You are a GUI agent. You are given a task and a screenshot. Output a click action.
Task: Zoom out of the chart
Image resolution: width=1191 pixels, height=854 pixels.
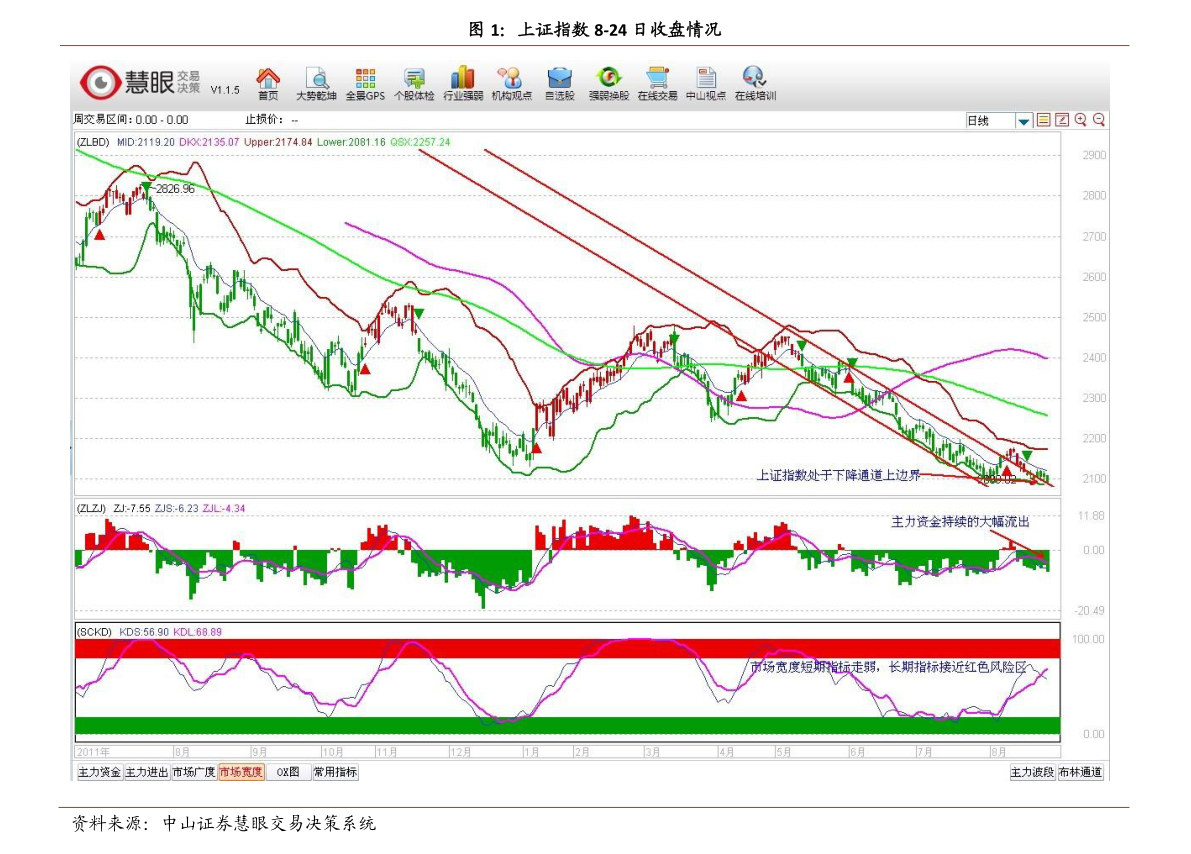pos(1098,120)
